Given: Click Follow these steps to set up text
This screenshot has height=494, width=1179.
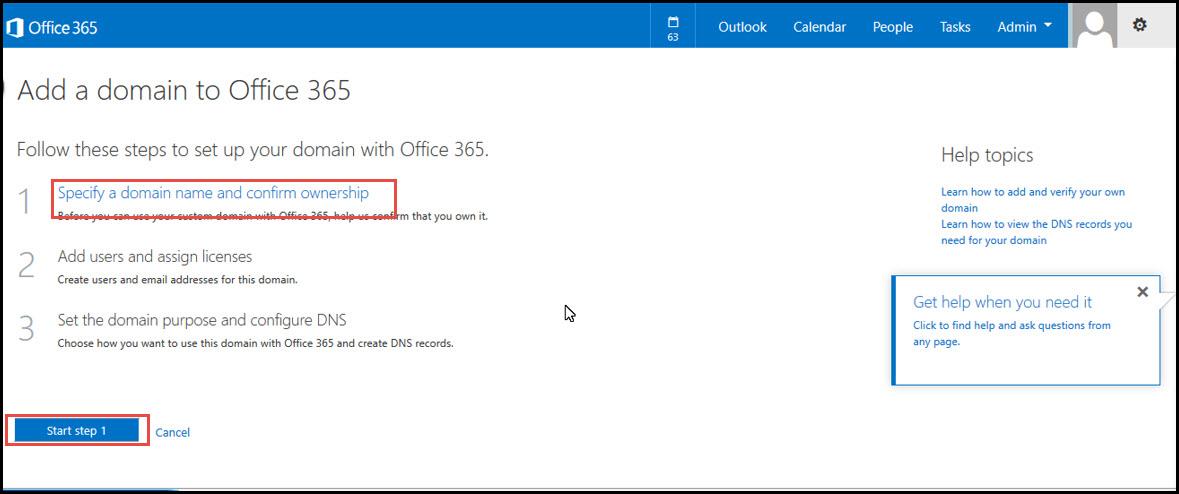Looking at the screenshot, I should coord(253,150).
